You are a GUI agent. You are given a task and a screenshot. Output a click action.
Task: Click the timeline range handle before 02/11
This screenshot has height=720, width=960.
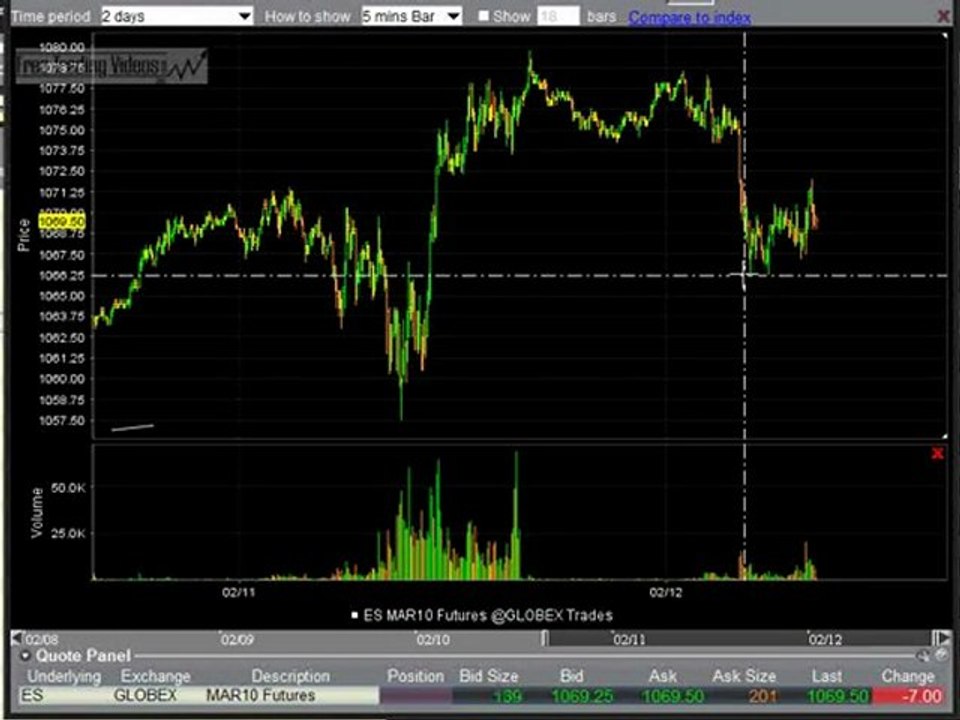544,639
